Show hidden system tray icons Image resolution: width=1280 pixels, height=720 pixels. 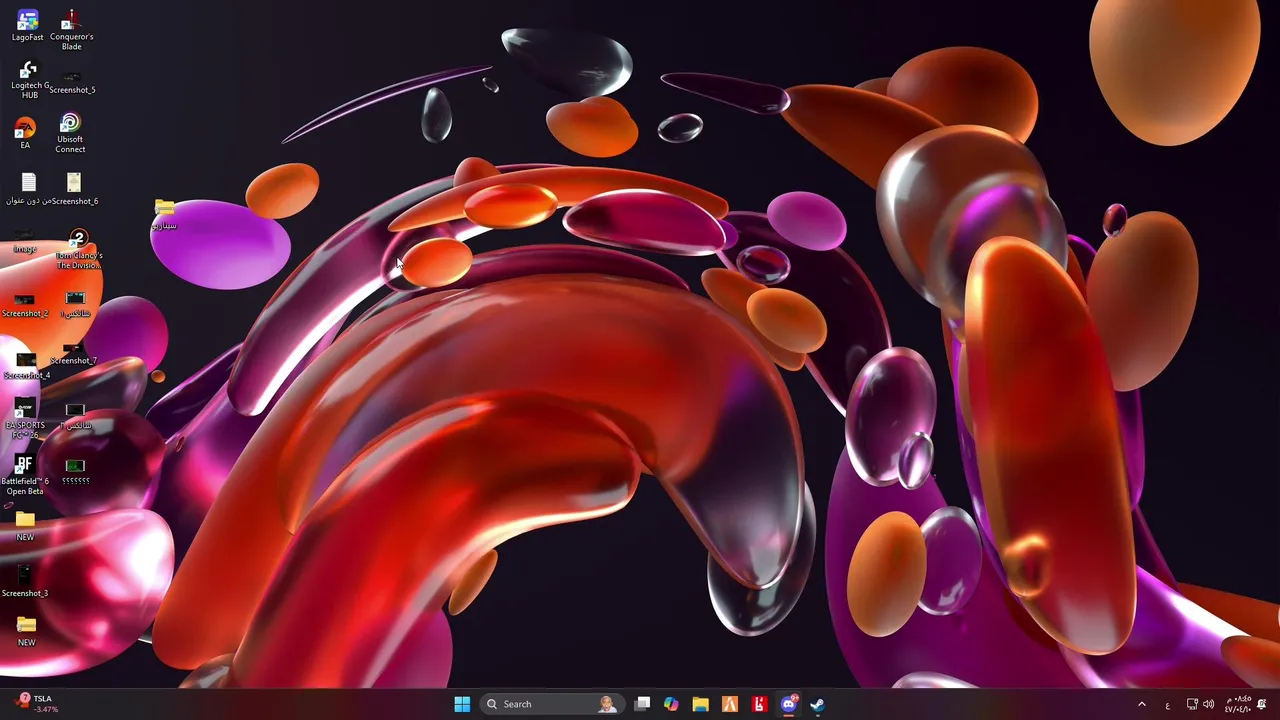[1142, 704]
